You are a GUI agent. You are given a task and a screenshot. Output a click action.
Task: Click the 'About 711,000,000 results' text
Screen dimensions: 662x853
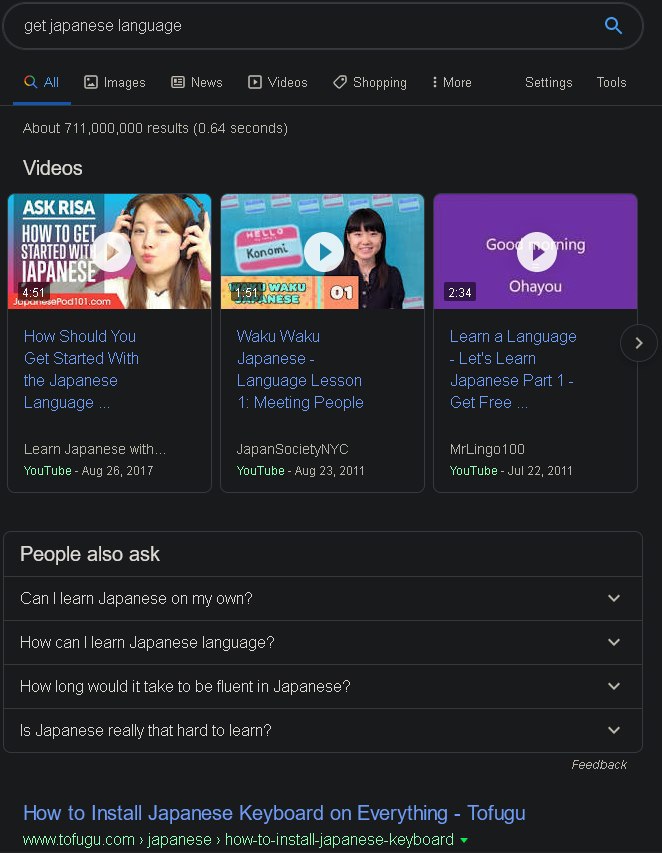pos(155,128)
